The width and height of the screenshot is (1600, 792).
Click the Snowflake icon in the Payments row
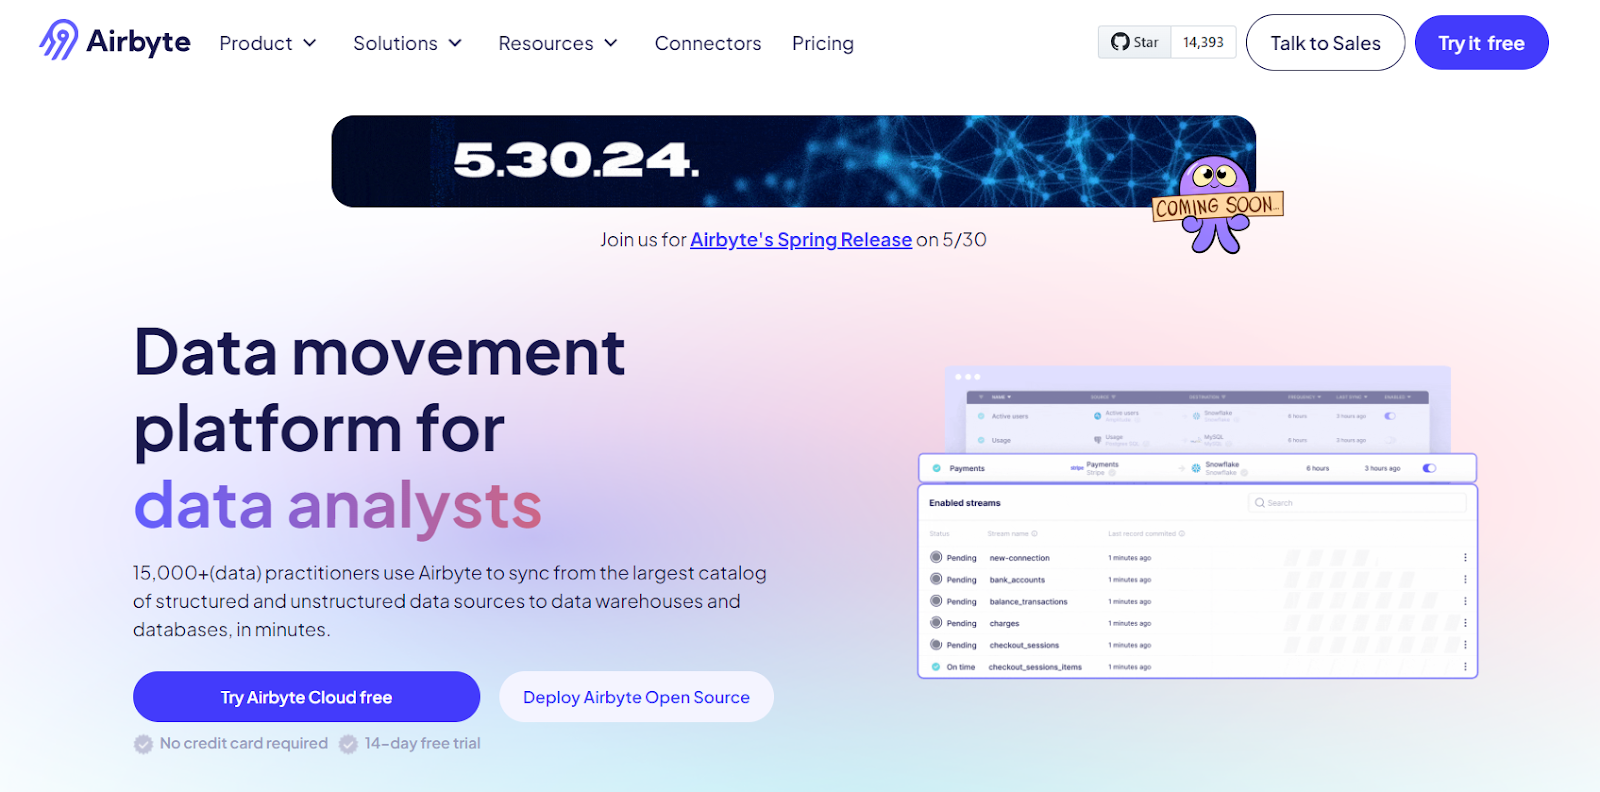(x=1196, y=468)
